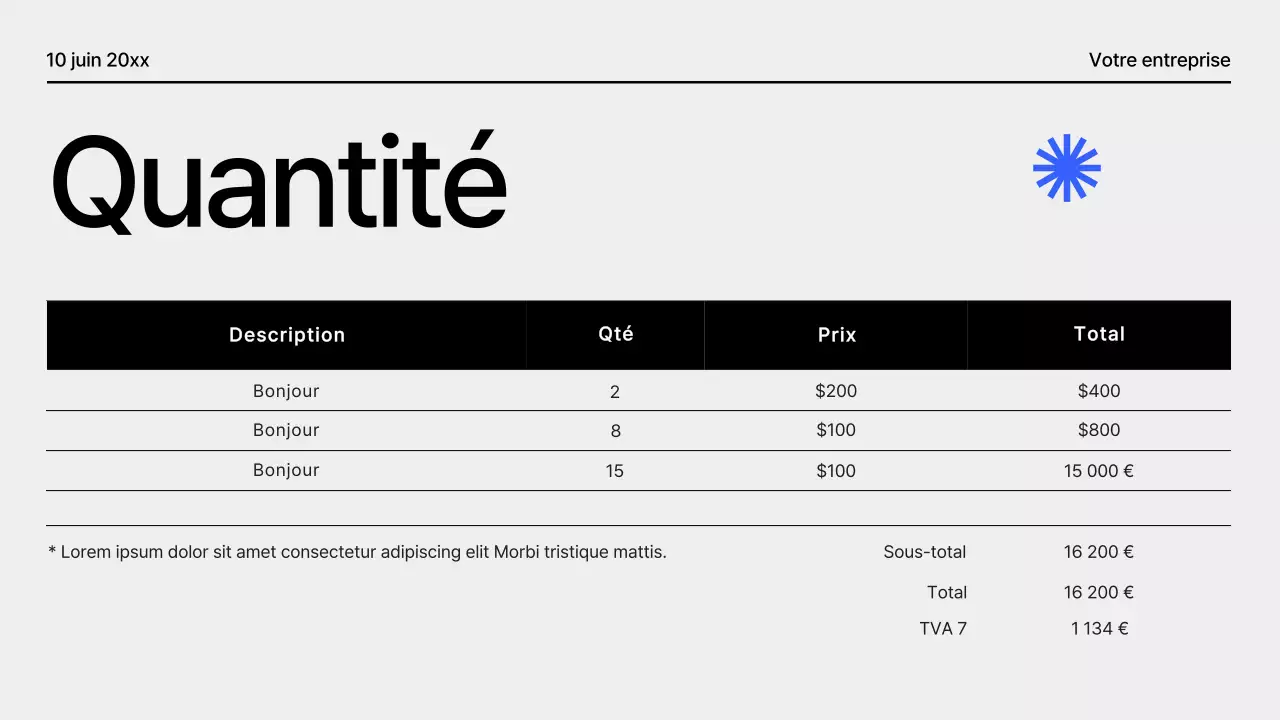This screenshot has height=720, width=1280.
Task: Click the $800 total cell
Action: [x=1099, y=430]
